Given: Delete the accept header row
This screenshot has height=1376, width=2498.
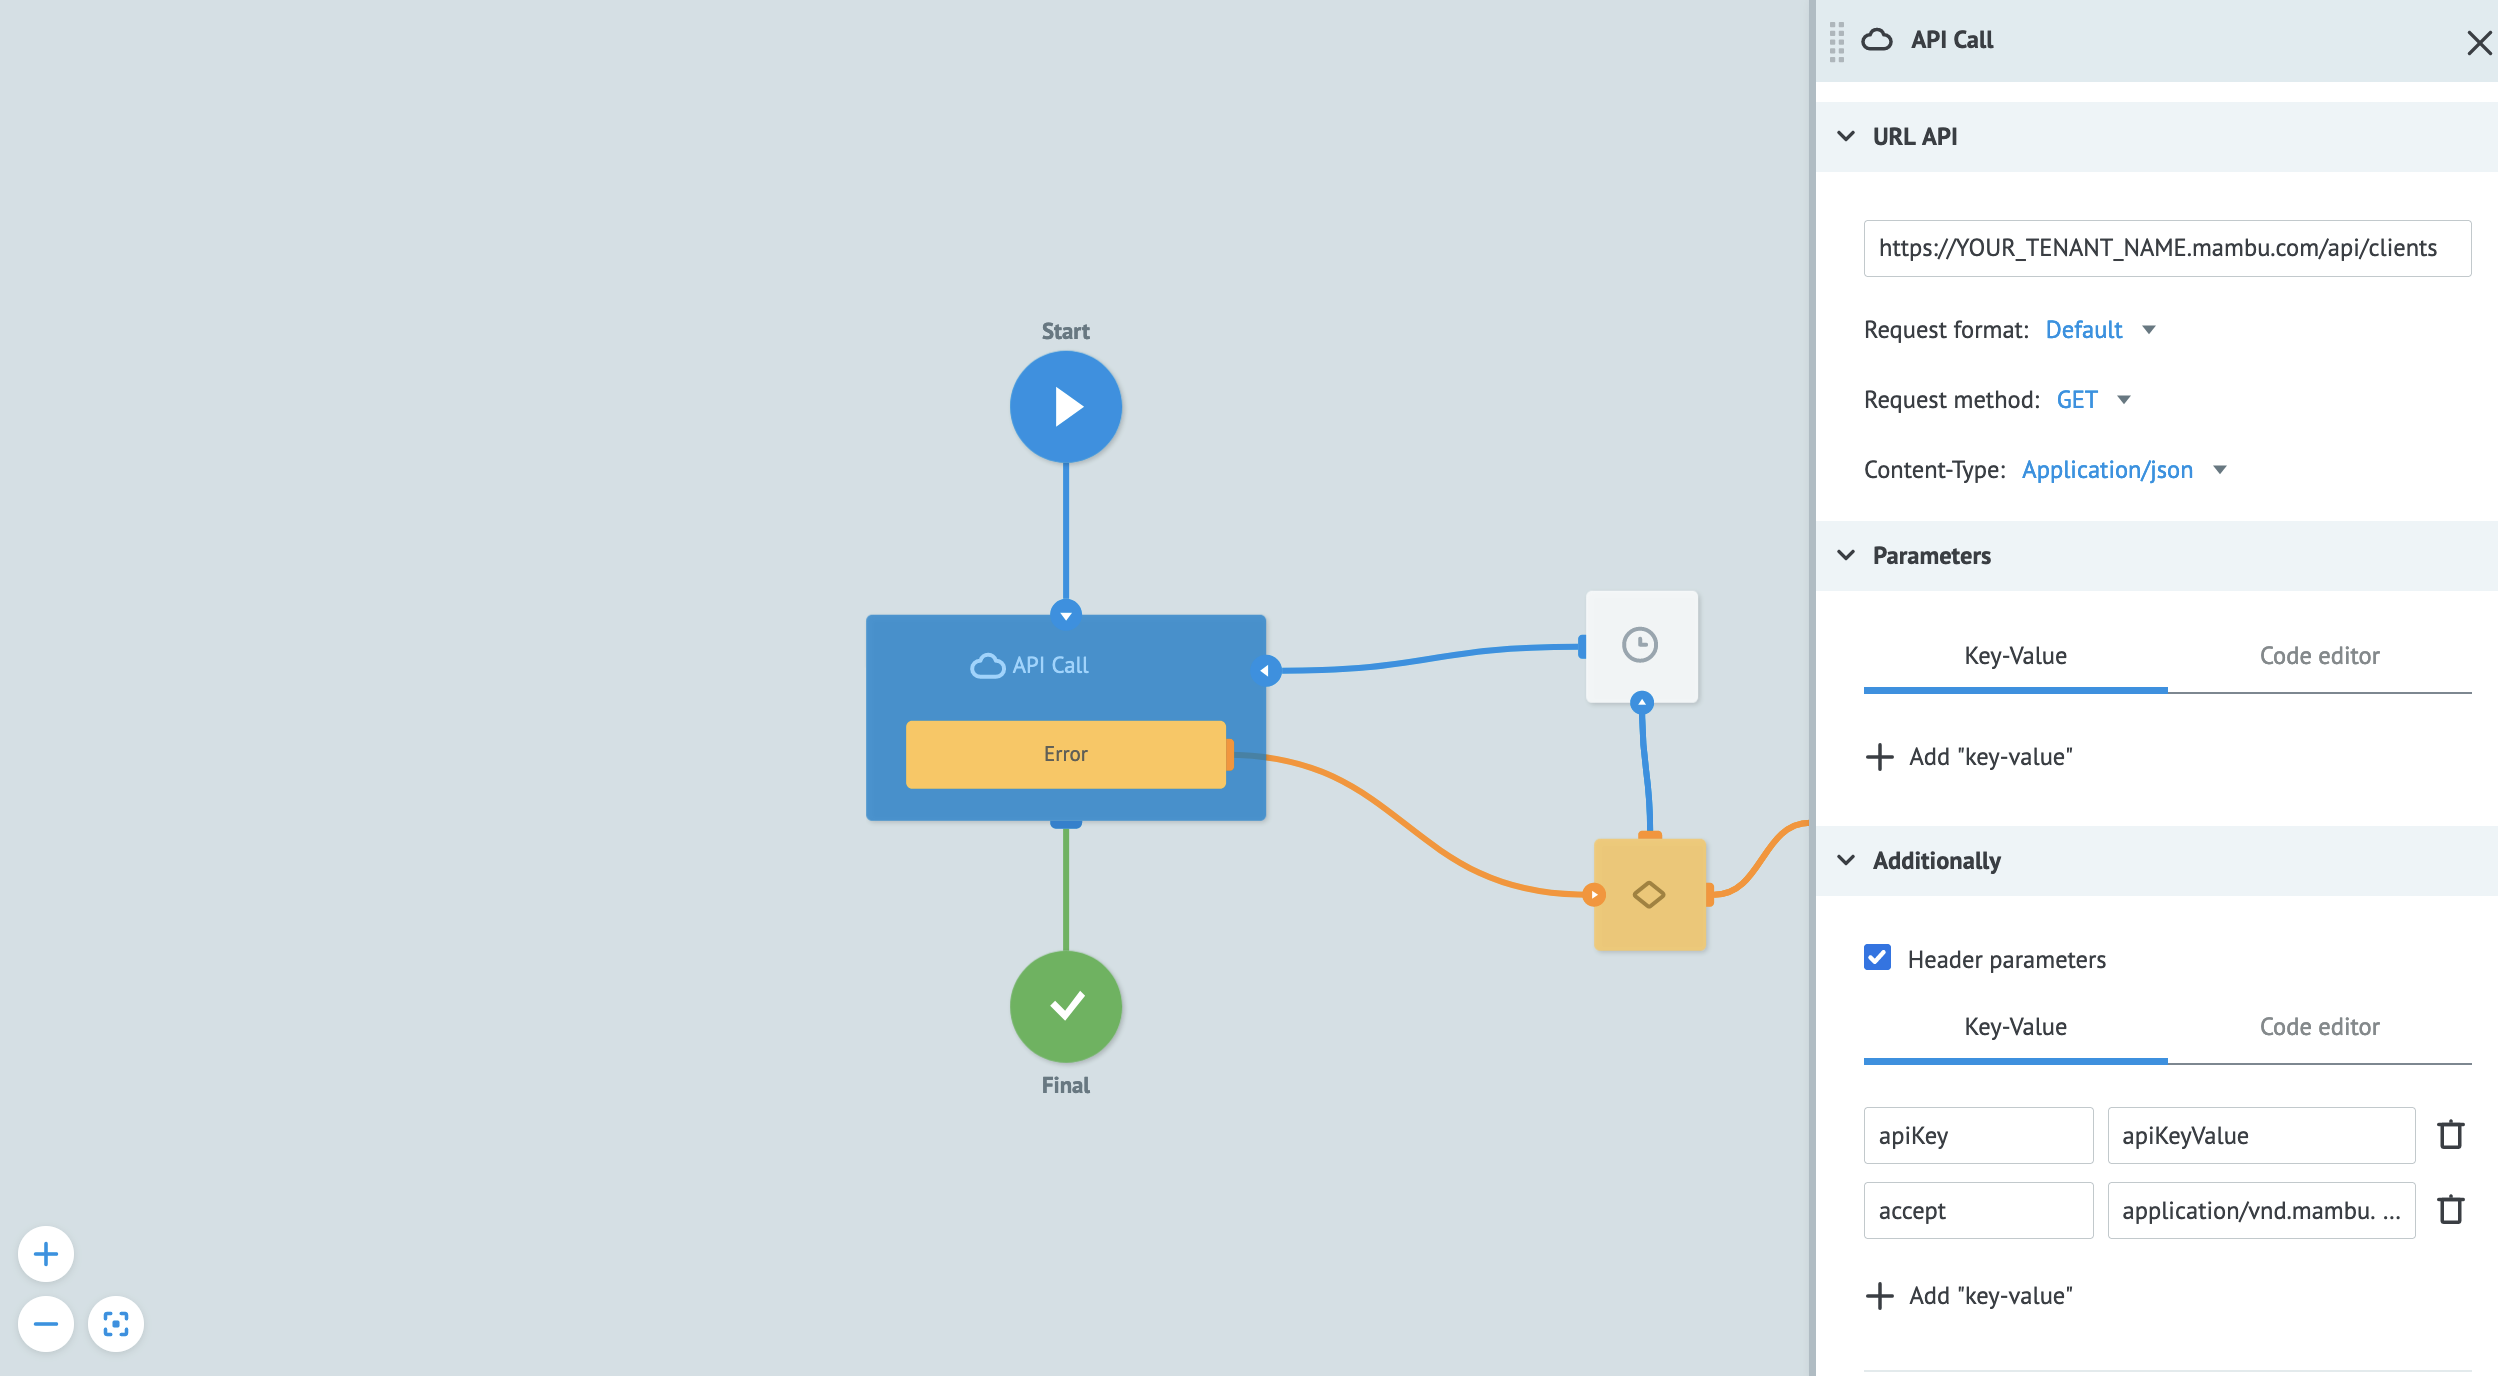Looking at the screenshot, I should tap(2450, 1209).
